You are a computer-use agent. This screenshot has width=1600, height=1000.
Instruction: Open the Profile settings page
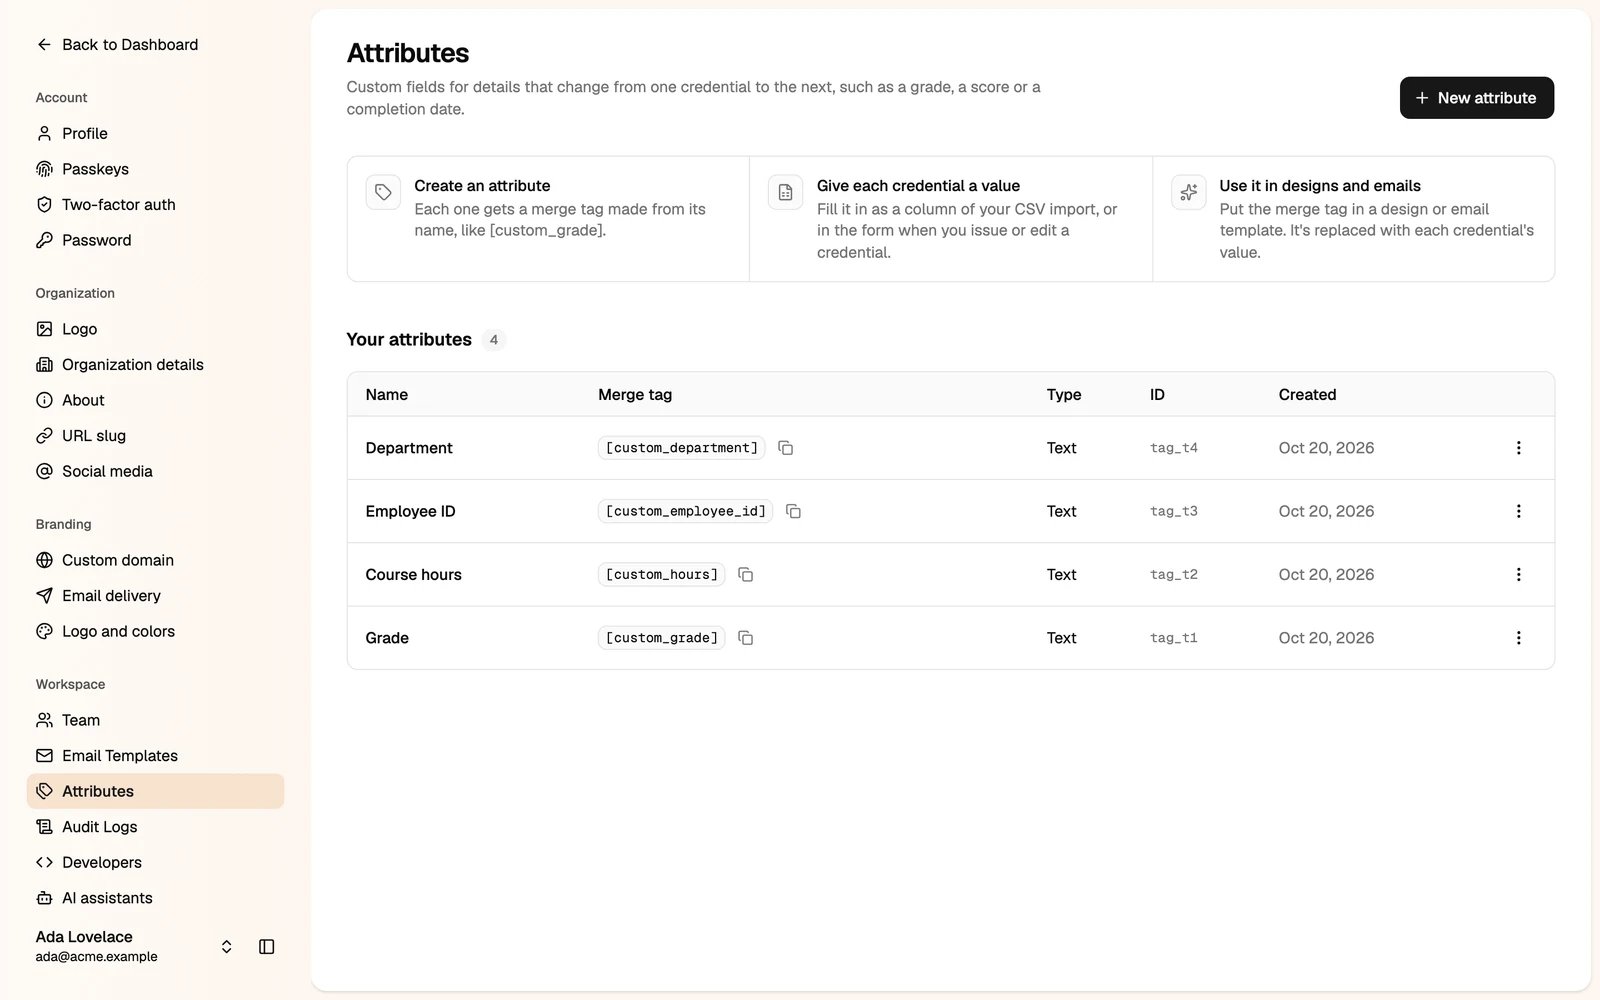155,134
